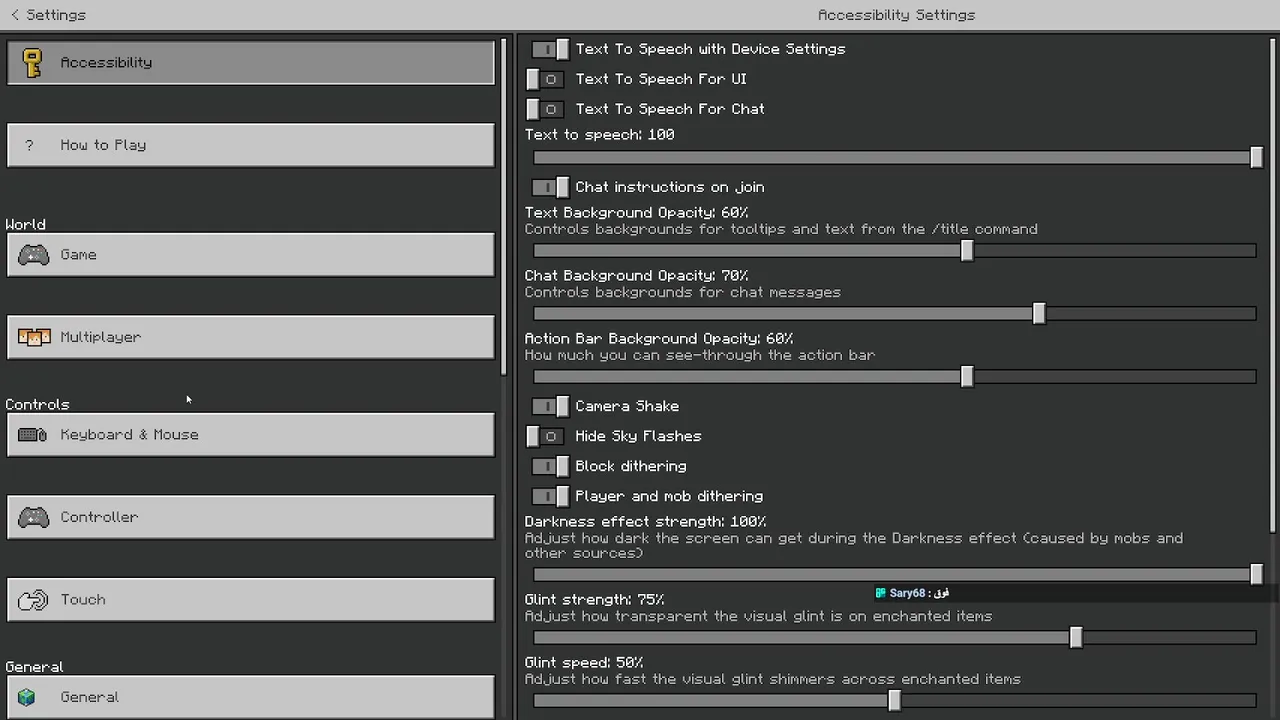Open the Touch settings tab
Screen dimensions: 1280x720
click(250, 599)
